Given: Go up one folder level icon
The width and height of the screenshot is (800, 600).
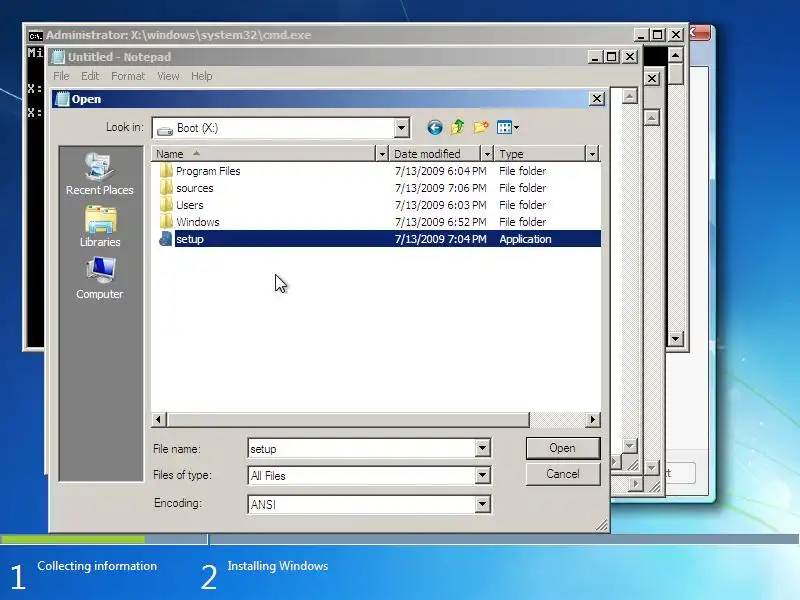Looking at the screenshot, I should [458, 127].
